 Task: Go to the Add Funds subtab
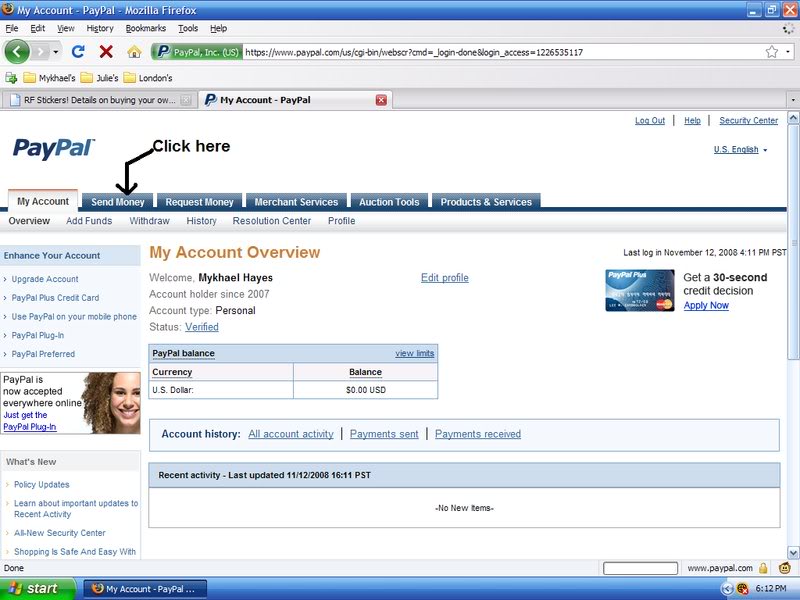(x=89, y=221)
